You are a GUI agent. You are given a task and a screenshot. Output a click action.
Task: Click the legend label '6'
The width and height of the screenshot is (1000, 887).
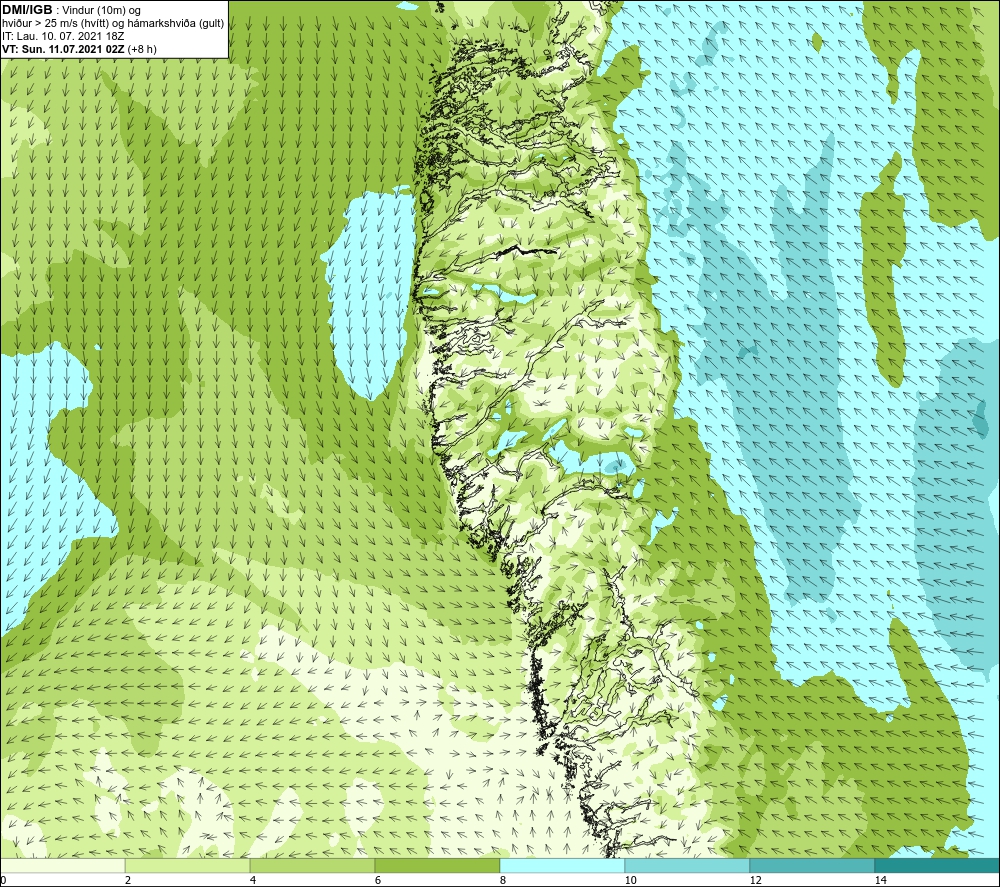(x=378, y=881)
